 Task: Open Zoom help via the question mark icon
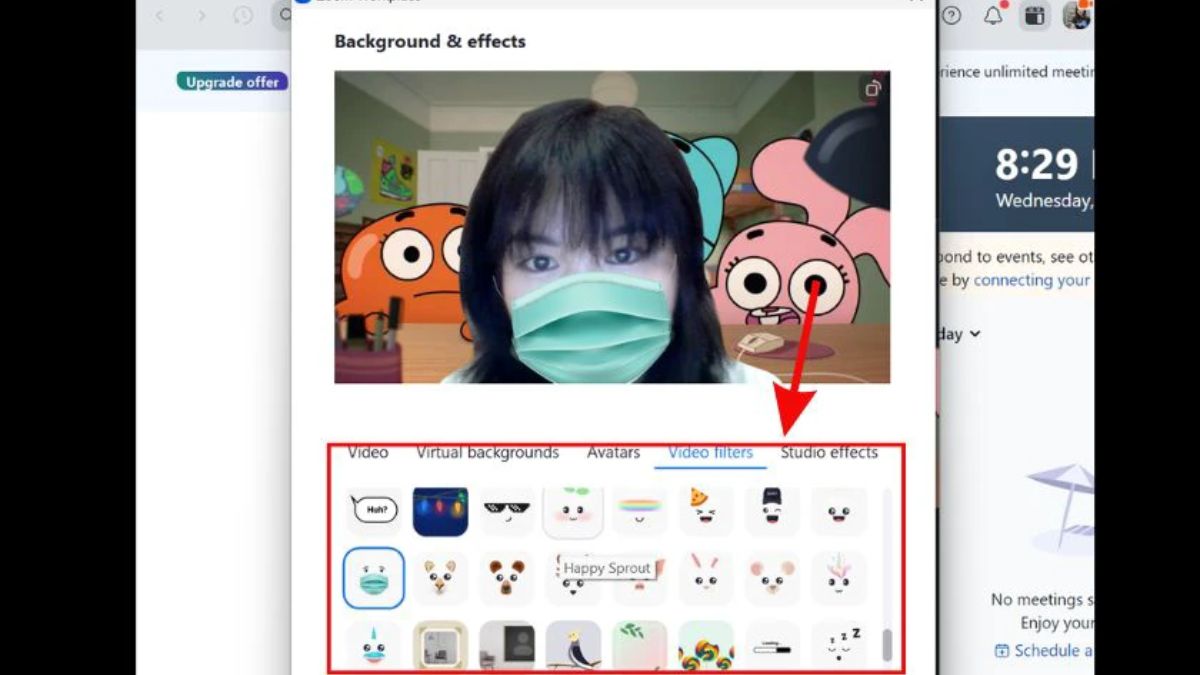point(950,17)
